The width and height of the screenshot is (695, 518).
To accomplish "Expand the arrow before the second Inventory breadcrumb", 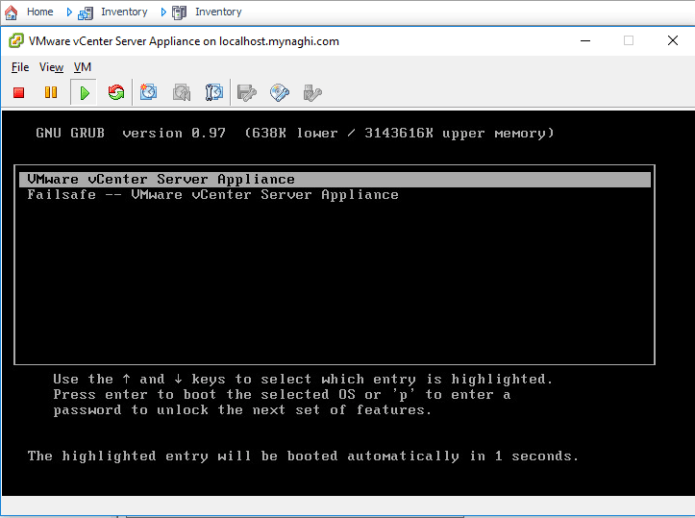I will point(163,12).
